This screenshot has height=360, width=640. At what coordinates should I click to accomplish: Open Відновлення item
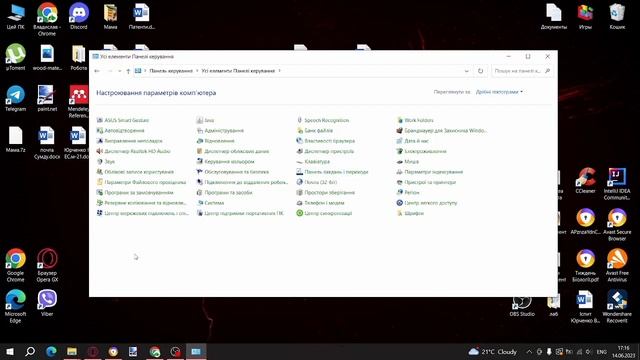pyautogui.click(x=216, y=141)
